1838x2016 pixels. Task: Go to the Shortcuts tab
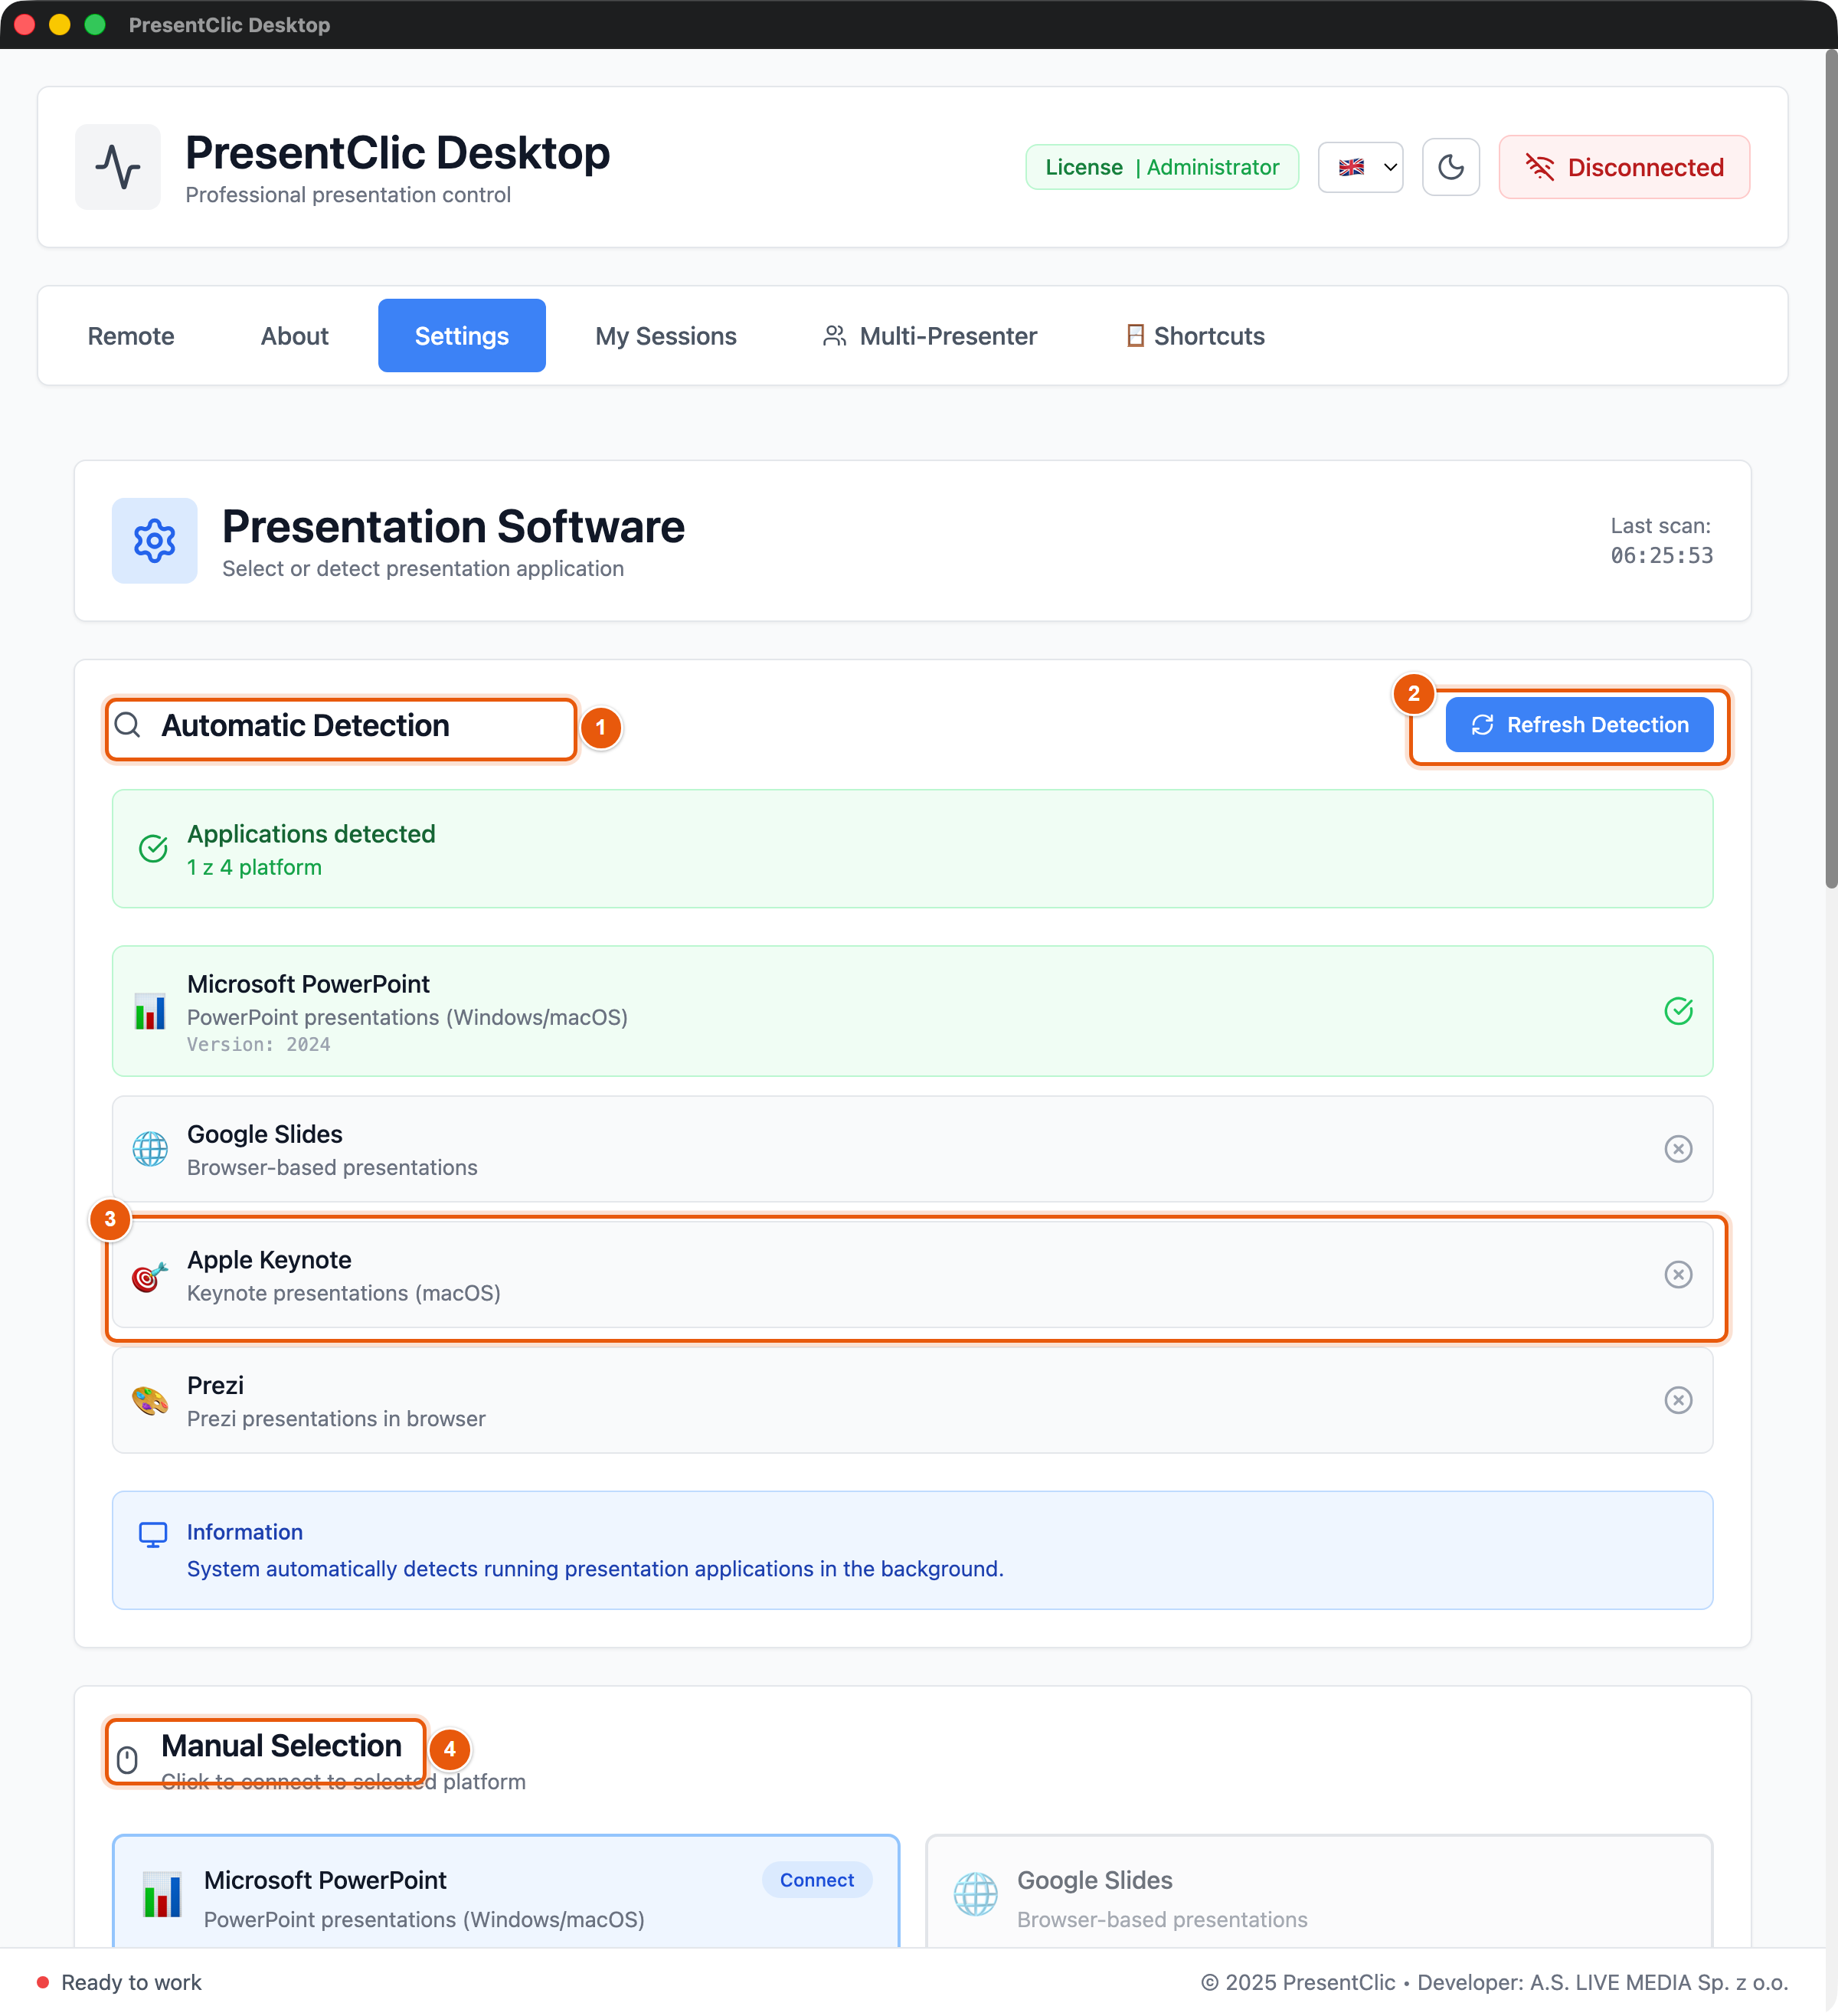tap(1196, 336)
